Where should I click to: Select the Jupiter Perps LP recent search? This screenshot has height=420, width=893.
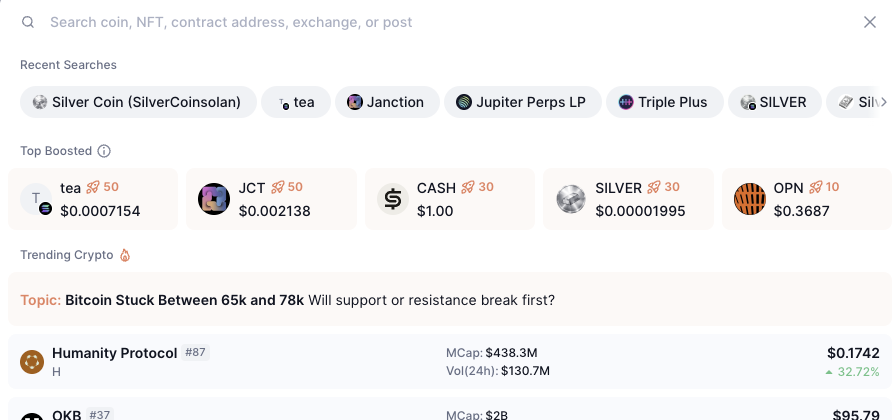523,102
